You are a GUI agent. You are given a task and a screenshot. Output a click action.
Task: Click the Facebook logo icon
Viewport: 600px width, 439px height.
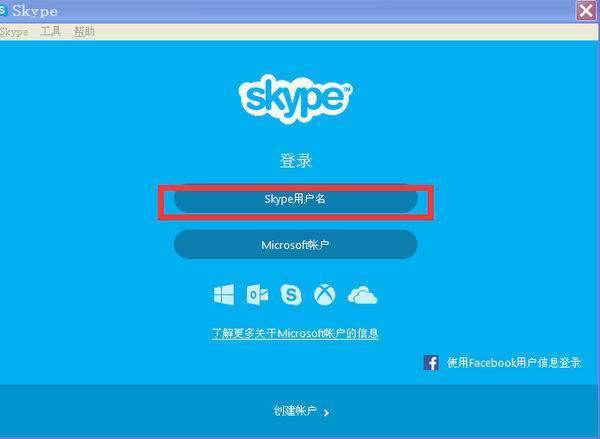(431, 362)
